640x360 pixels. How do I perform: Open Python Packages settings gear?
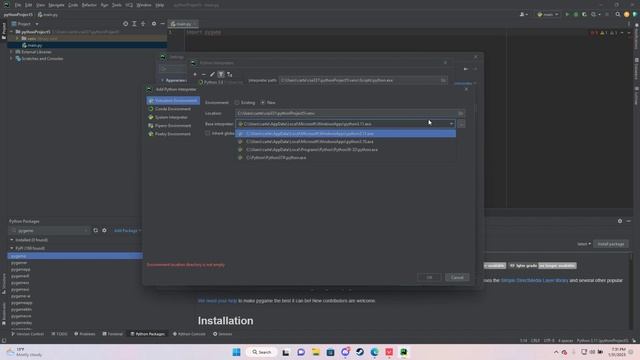click(104, 231)
